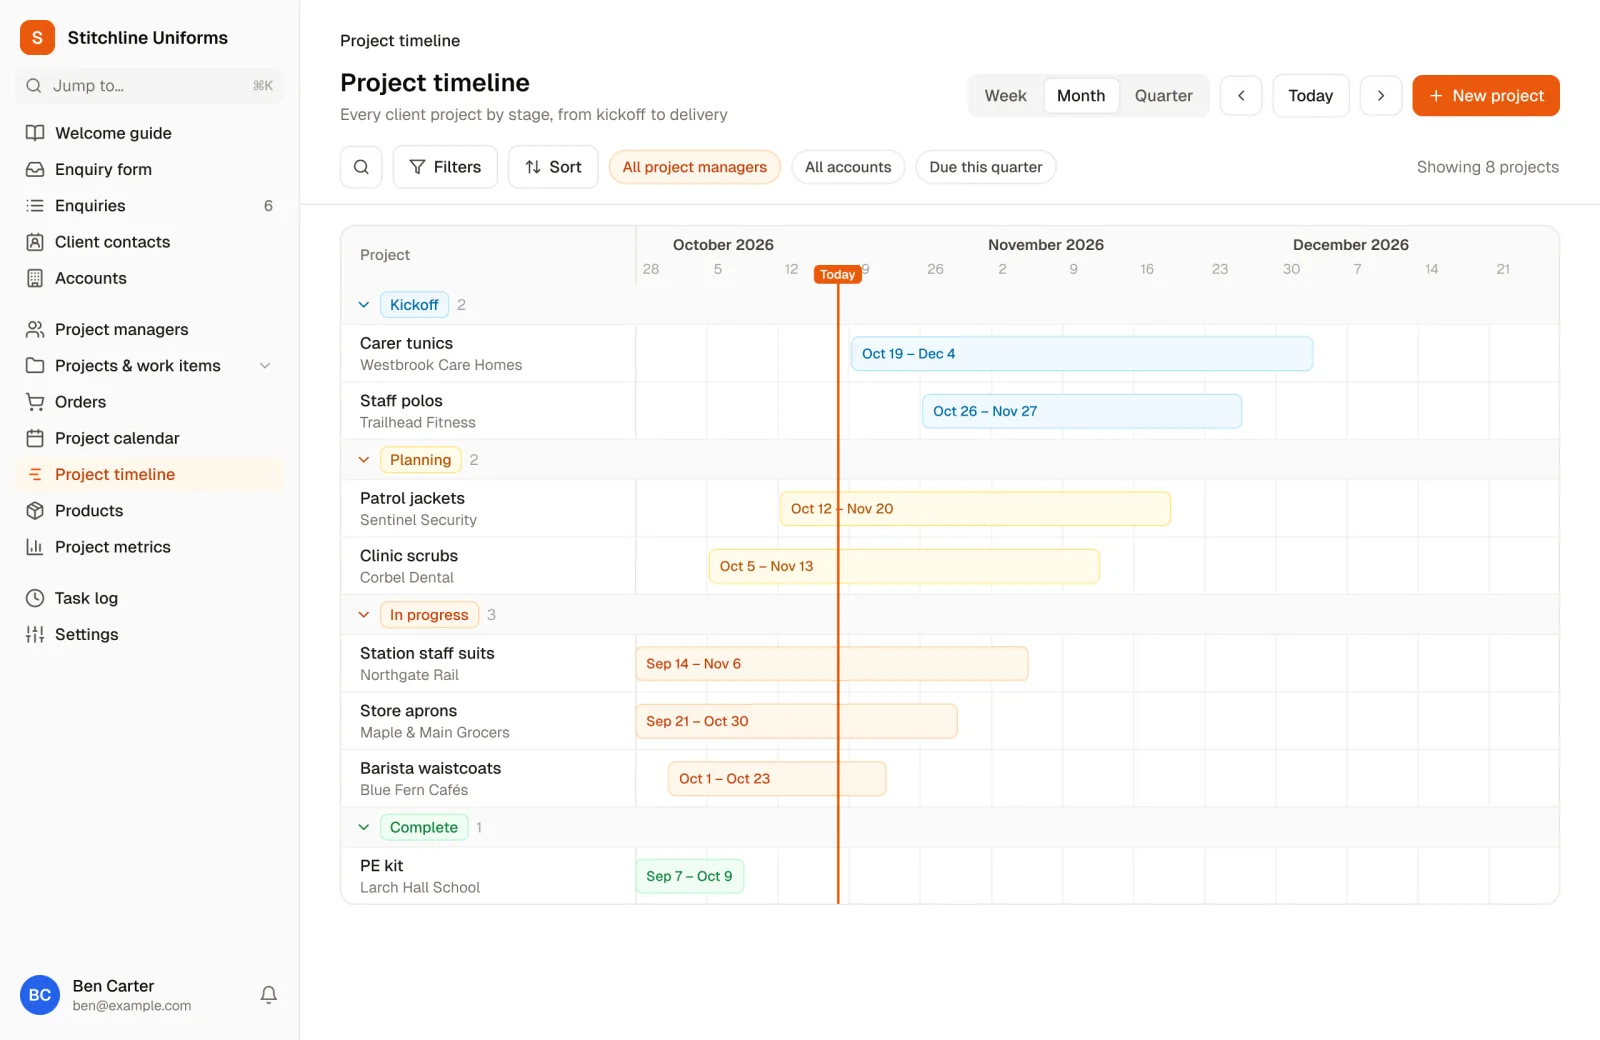The image size is (1600, 1040).
Task: Collapse the Planning group
Action: pyautogui.click(x=364, y=460)
